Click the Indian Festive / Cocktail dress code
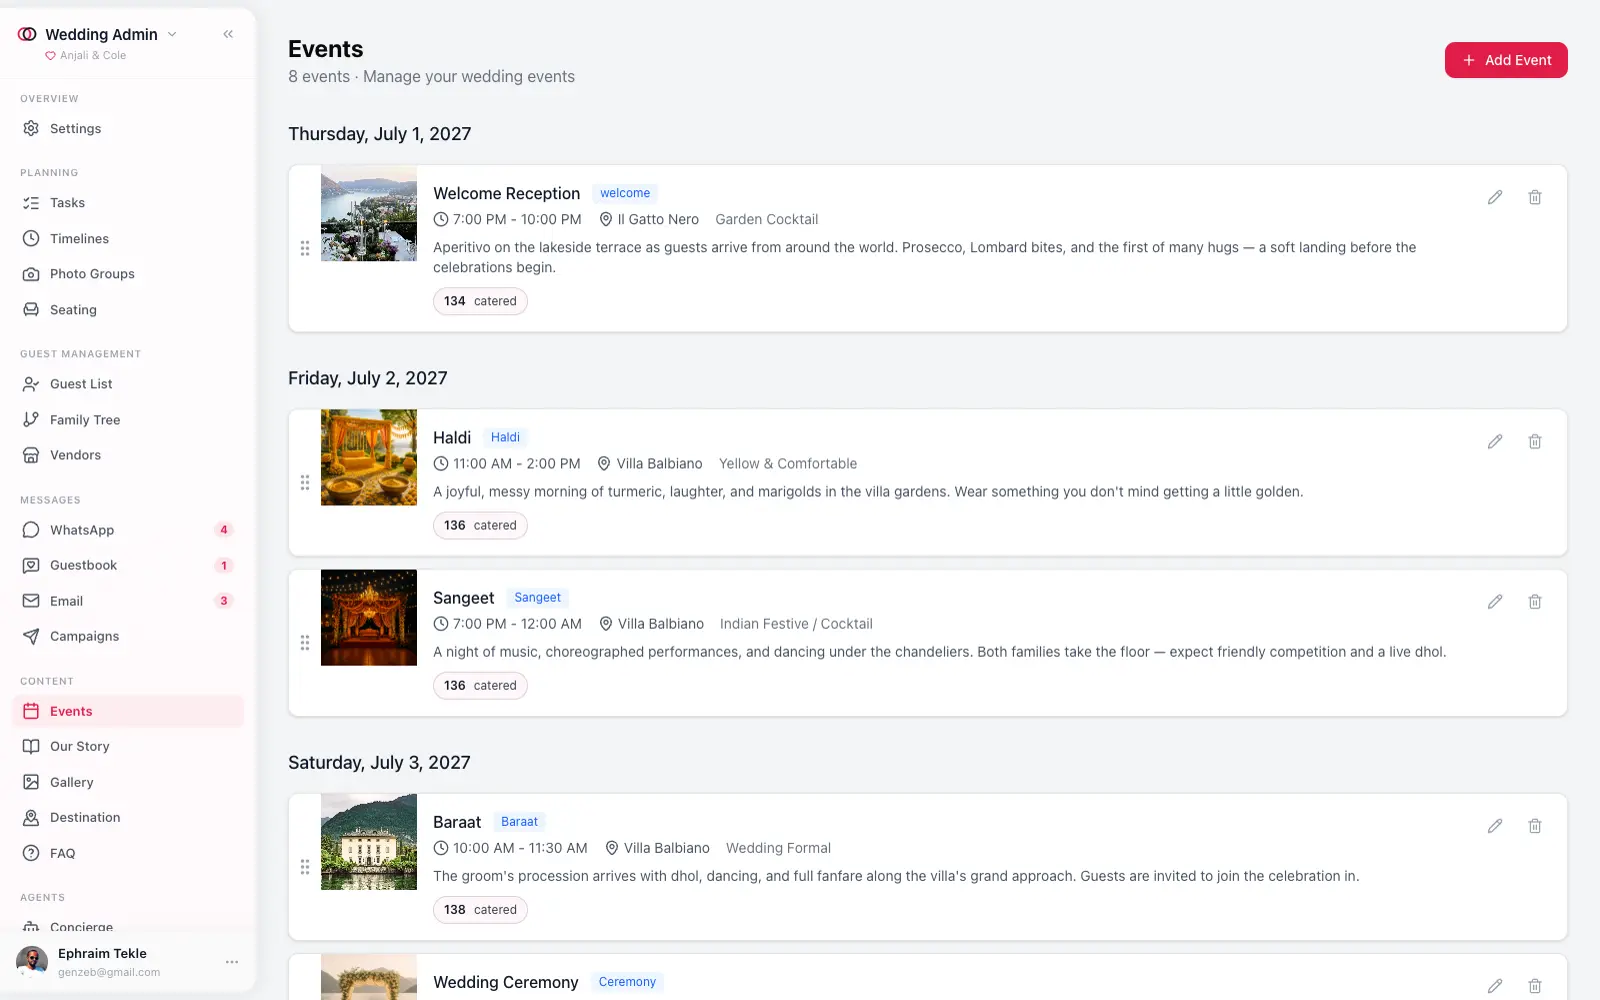 click(796, 624)
